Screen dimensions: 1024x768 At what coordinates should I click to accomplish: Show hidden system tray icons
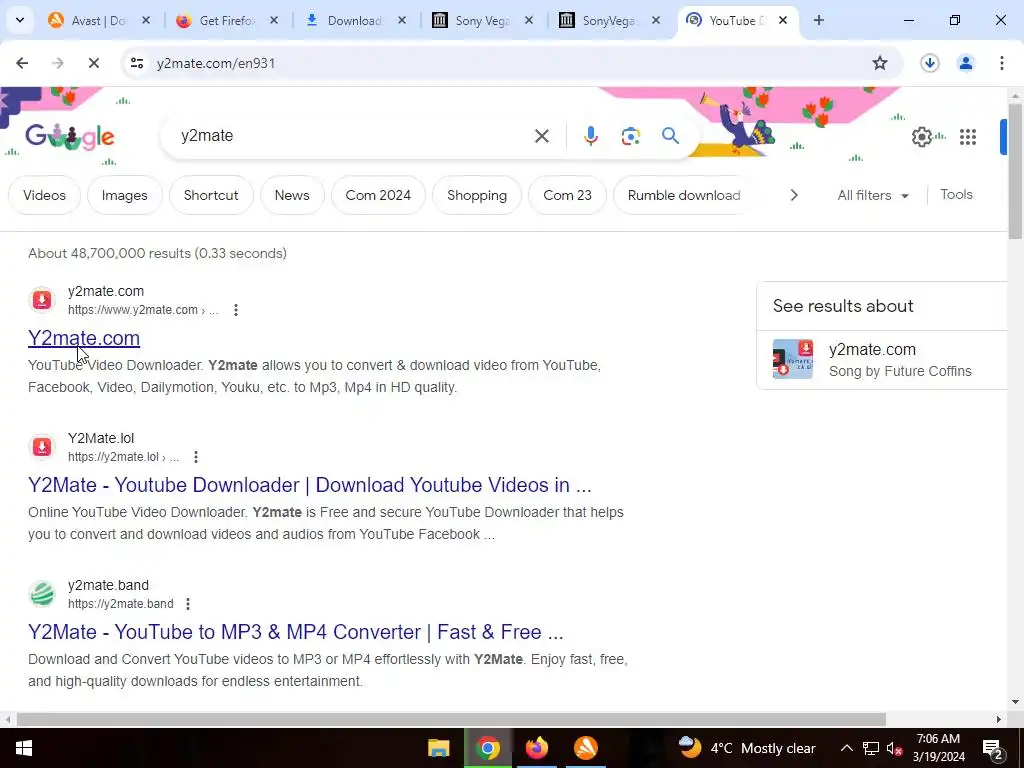(x=846, y=748)
